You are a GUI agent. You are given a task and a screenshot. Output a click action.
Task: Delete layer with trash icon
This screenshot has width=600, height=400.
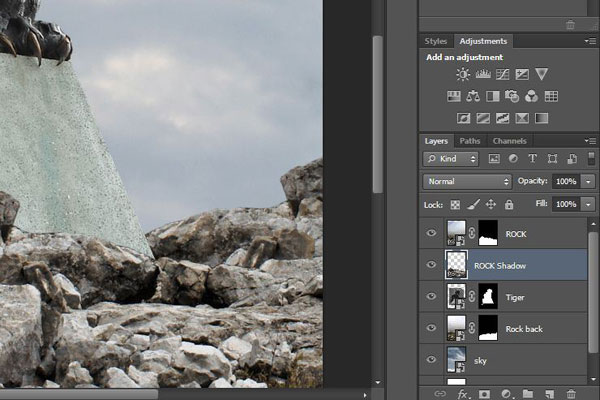pyautogui.click(x=571, y=394)
